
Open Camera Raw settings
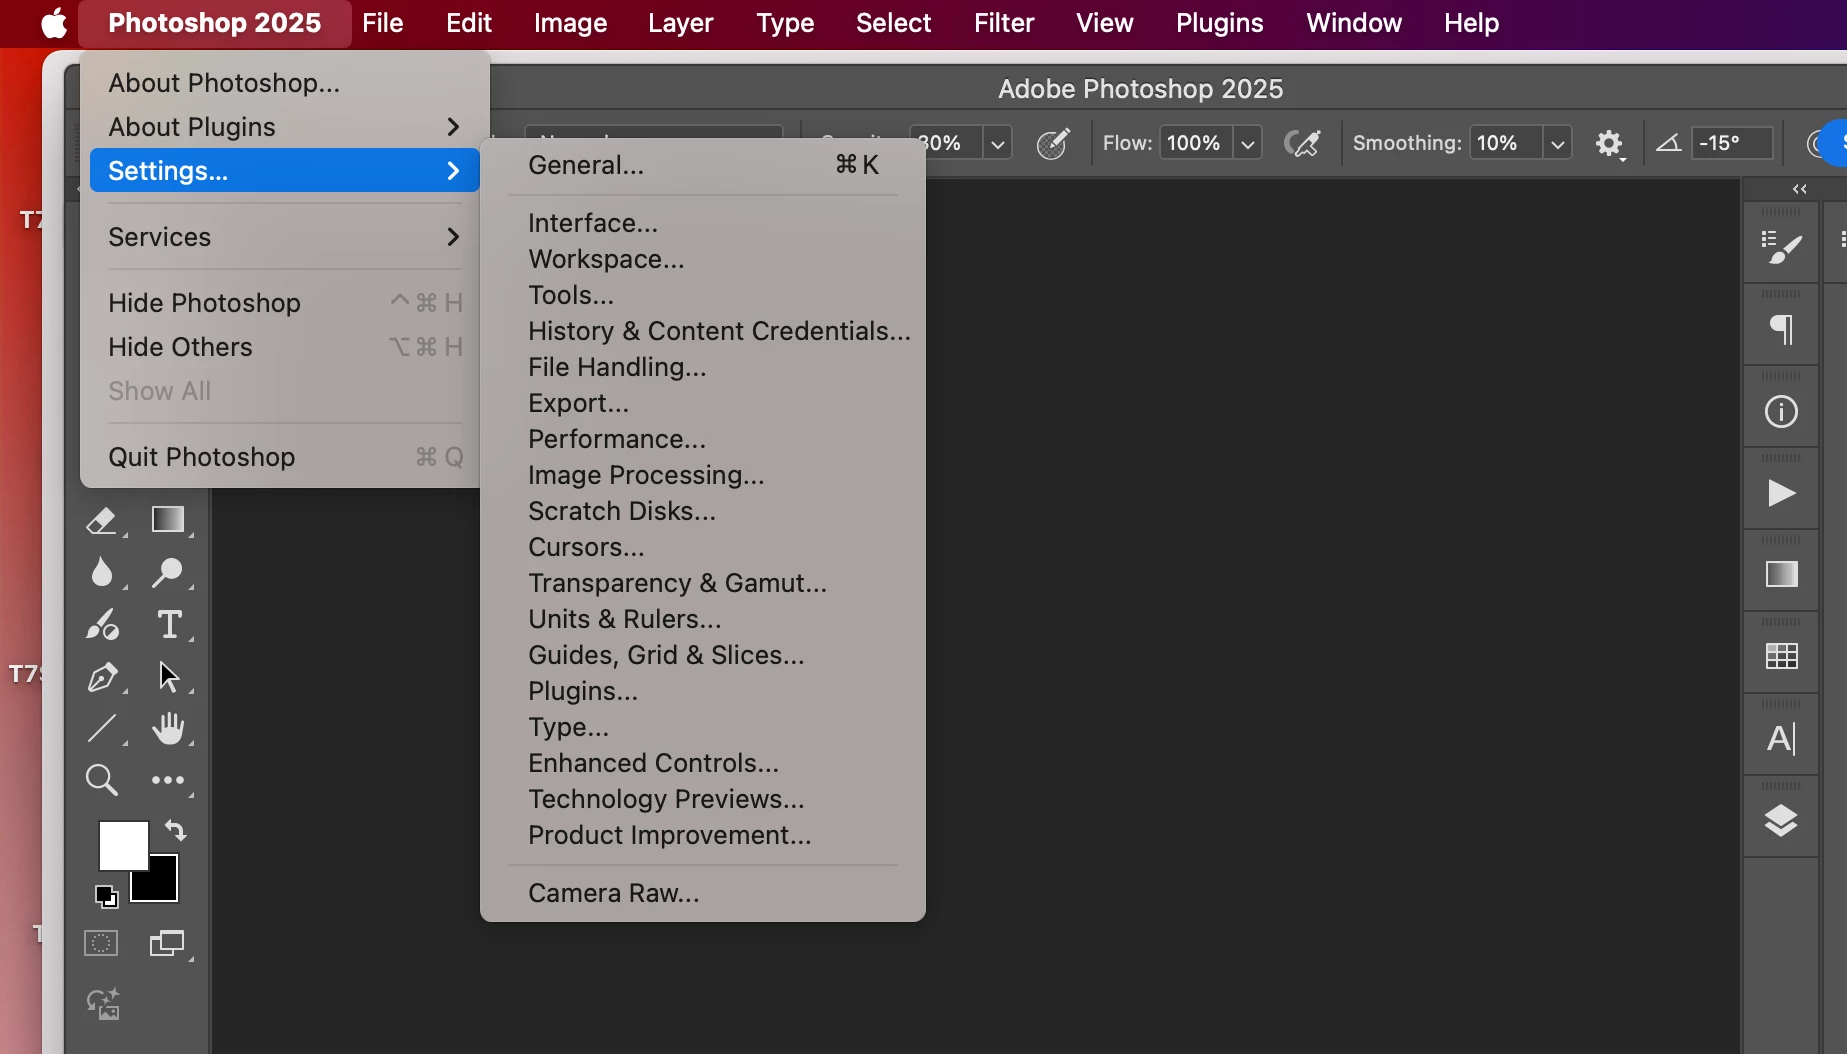pyautogui.click(x=702, y=893)
